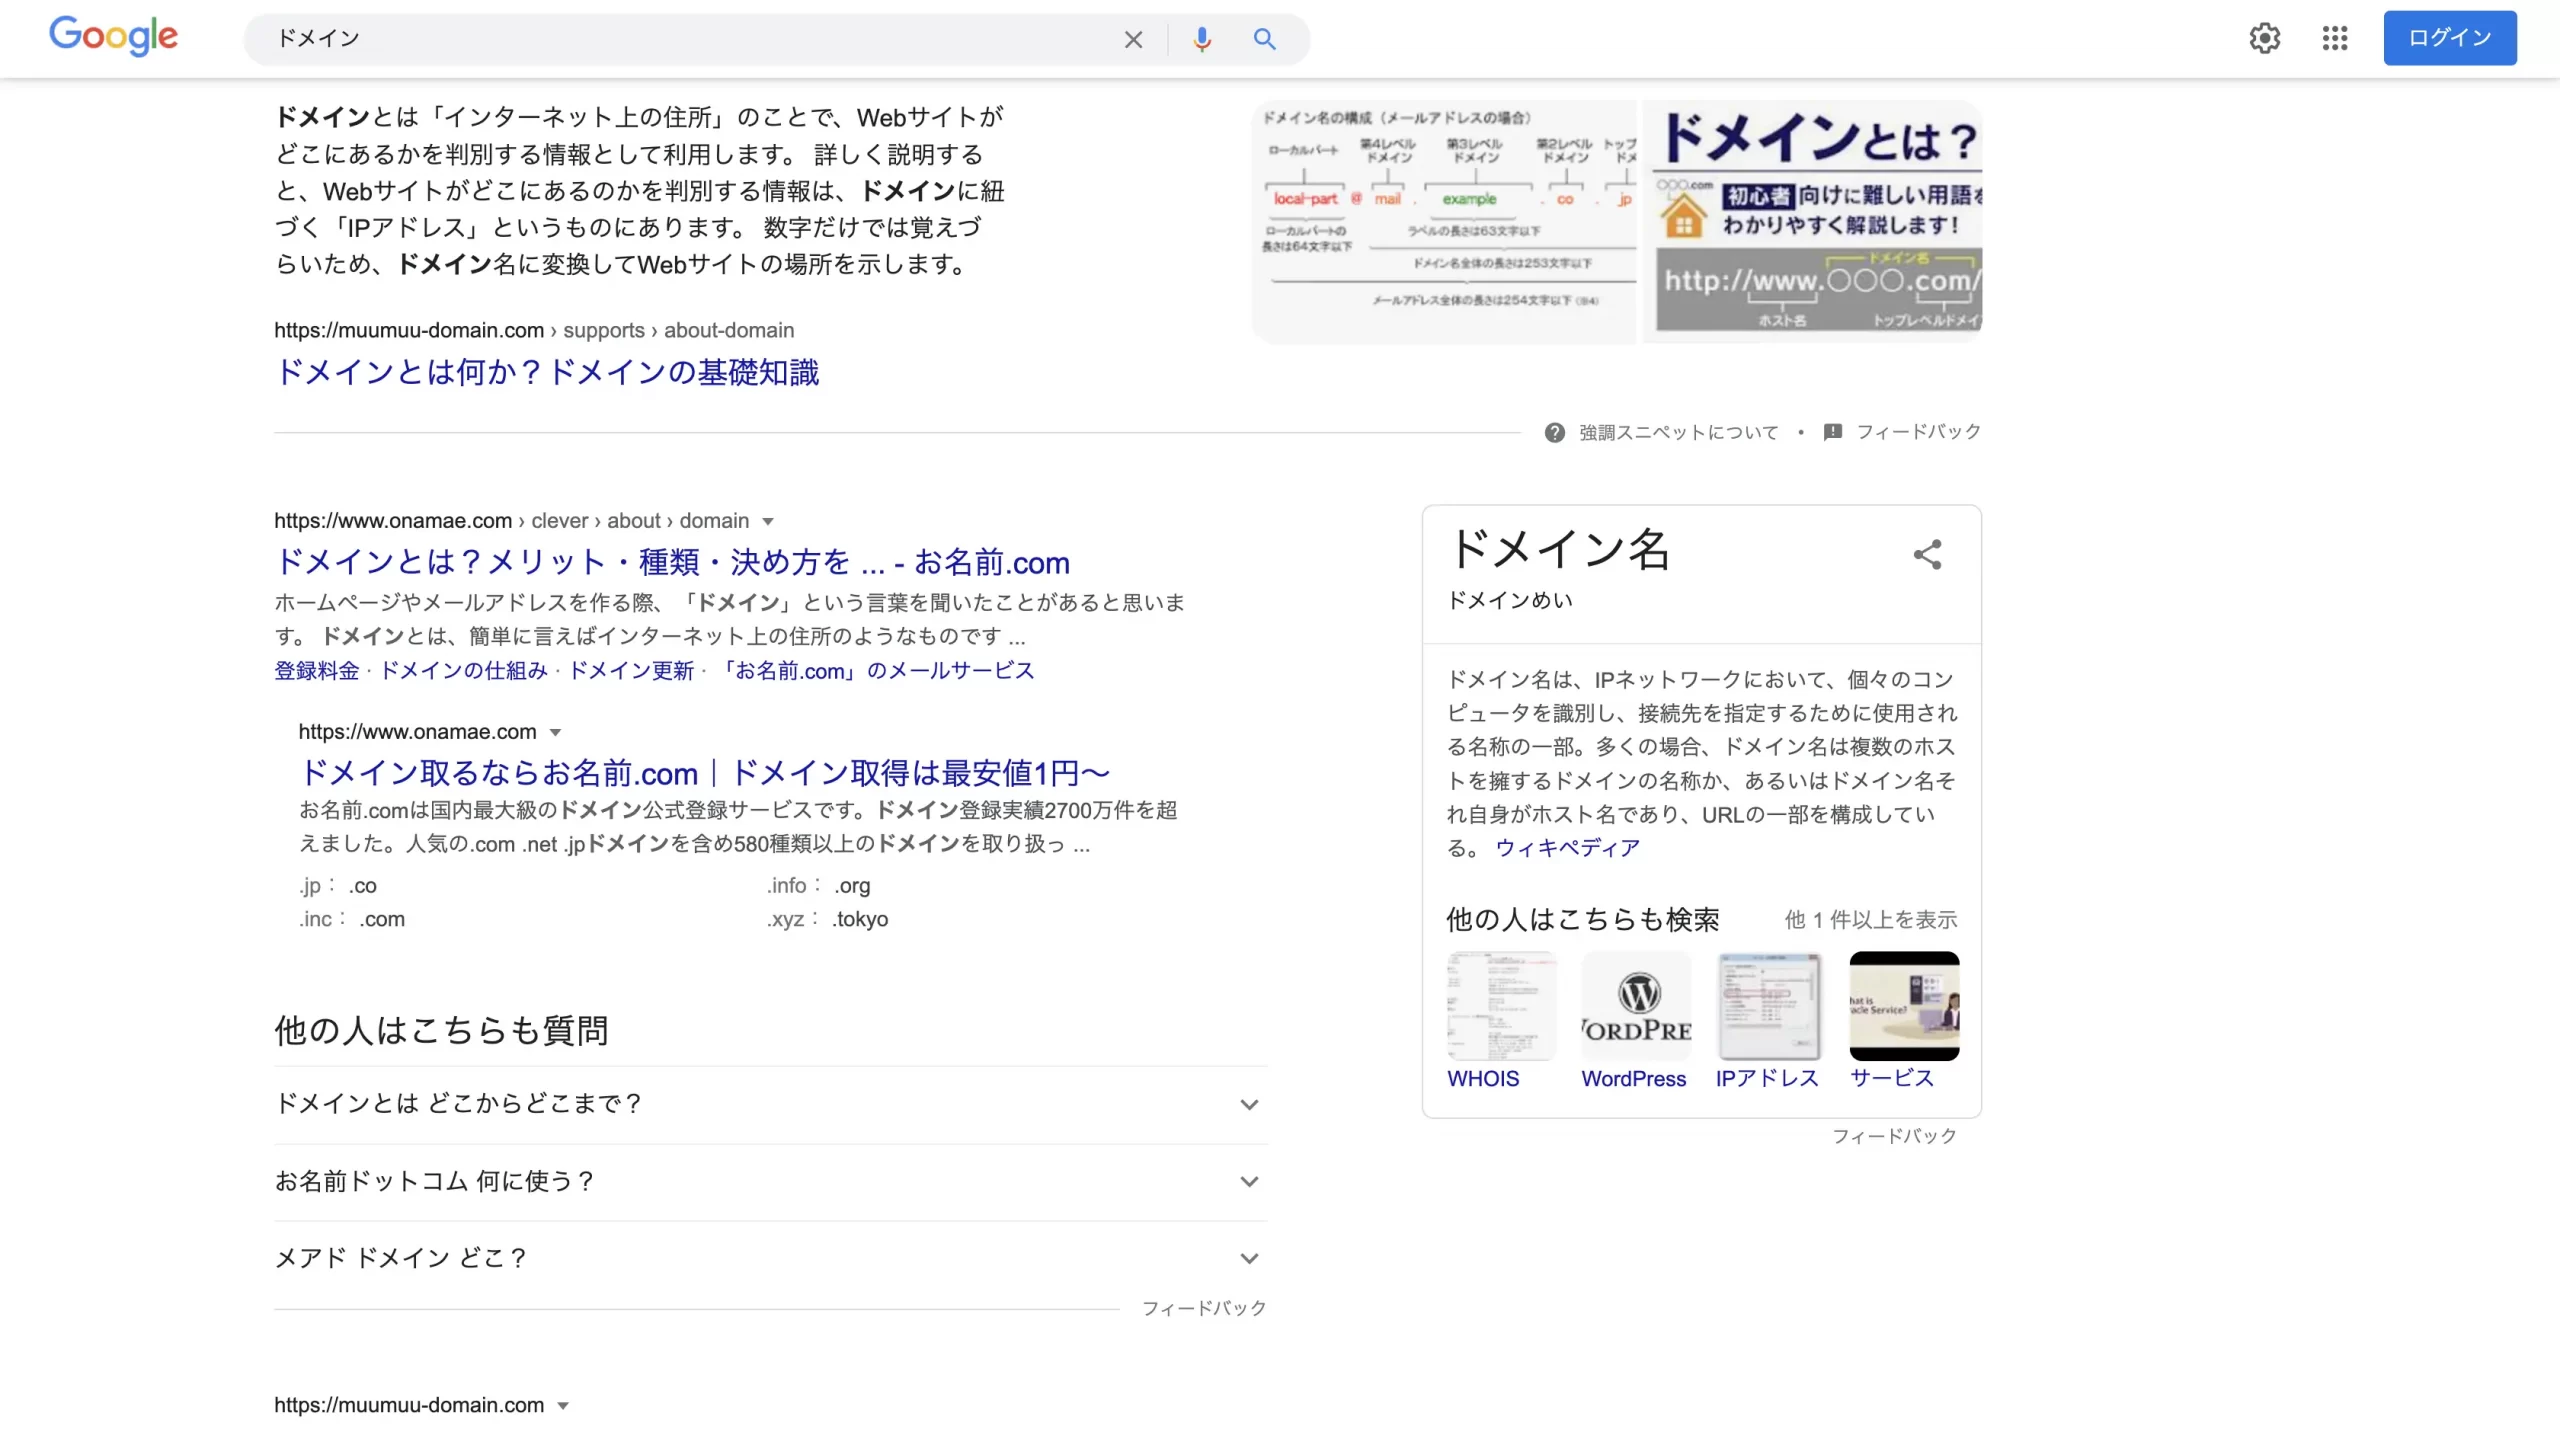This screenshot has width=2560, height=1429.
Task: Open the WordPress logo thumbnail
Action: (x=1636, y=1005)
